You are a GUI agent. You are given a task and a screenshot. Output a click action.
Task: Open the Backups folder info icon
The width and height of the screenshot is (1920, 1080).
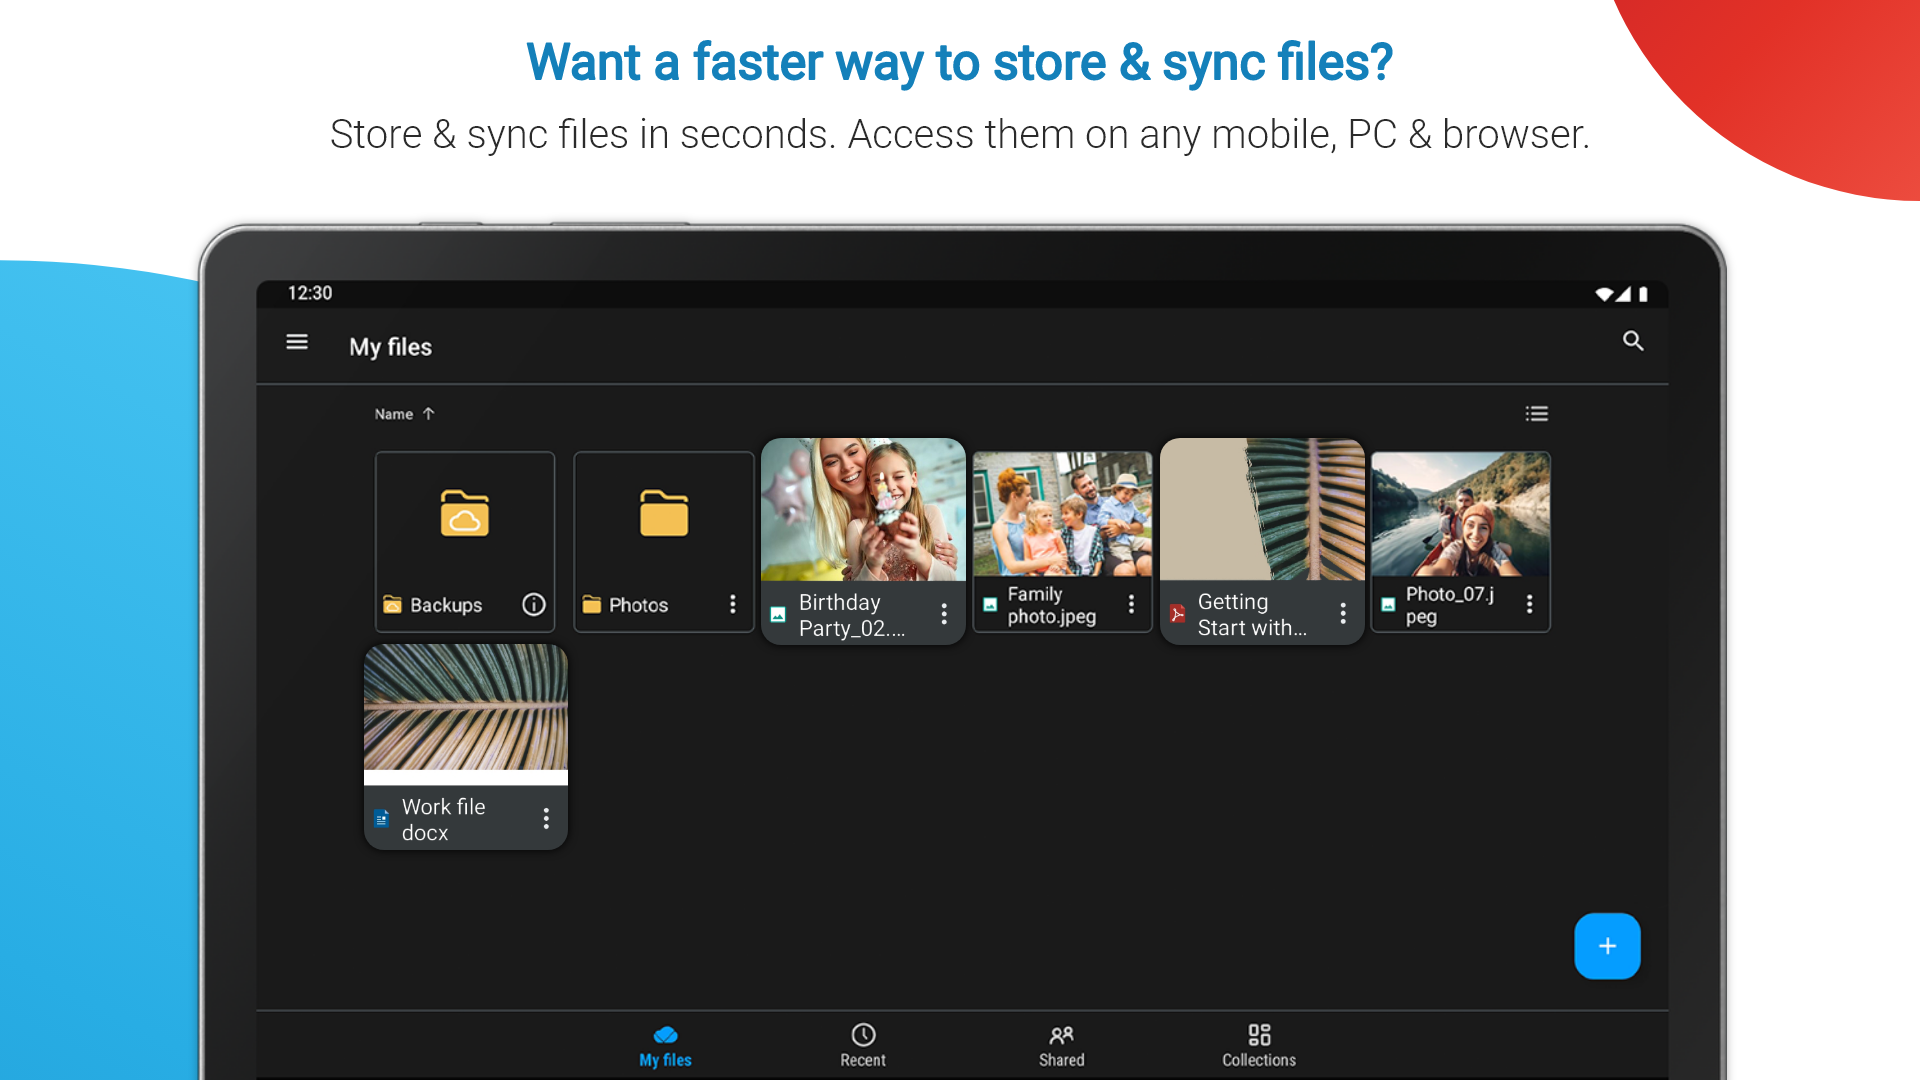pyautogui.click(x=534, y=604)
